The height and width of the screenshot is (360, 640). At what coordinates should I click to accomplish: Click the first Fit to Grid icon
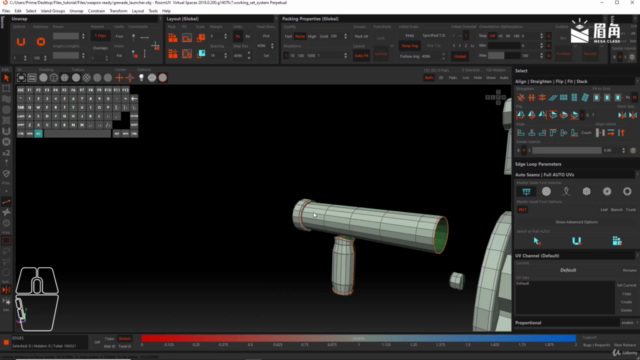point(597,98)
